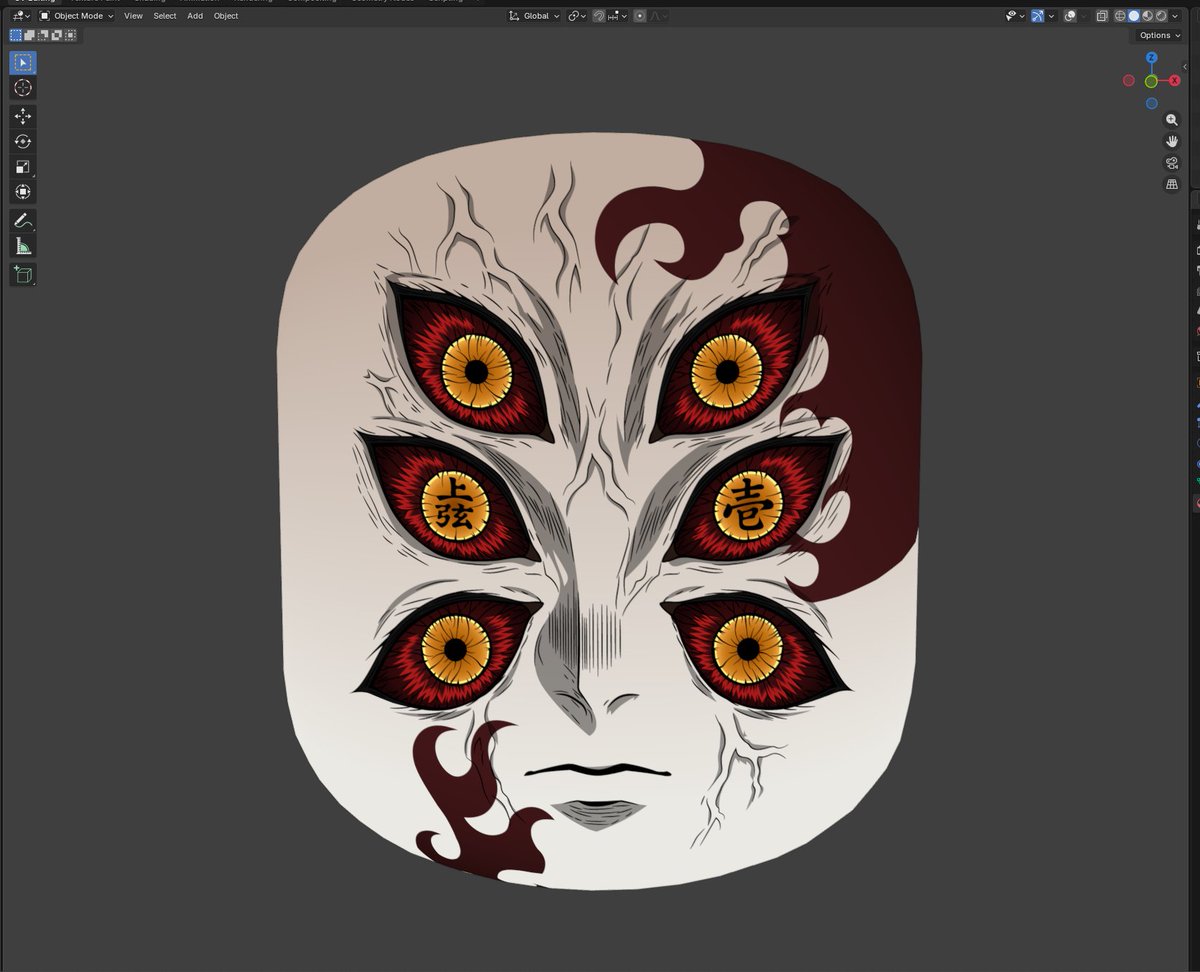Image resolution: width=1200 pixels, height=972 pixels.
Task: Select the Add Cube tool
Action: coord(23,274)
